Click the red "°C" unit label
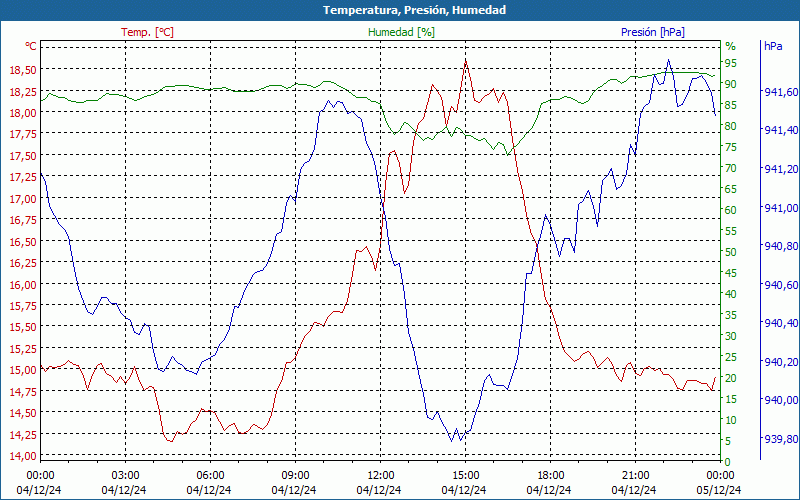This screenshot has height=500, width=800. pyautogui.click(x=31, y=46)
